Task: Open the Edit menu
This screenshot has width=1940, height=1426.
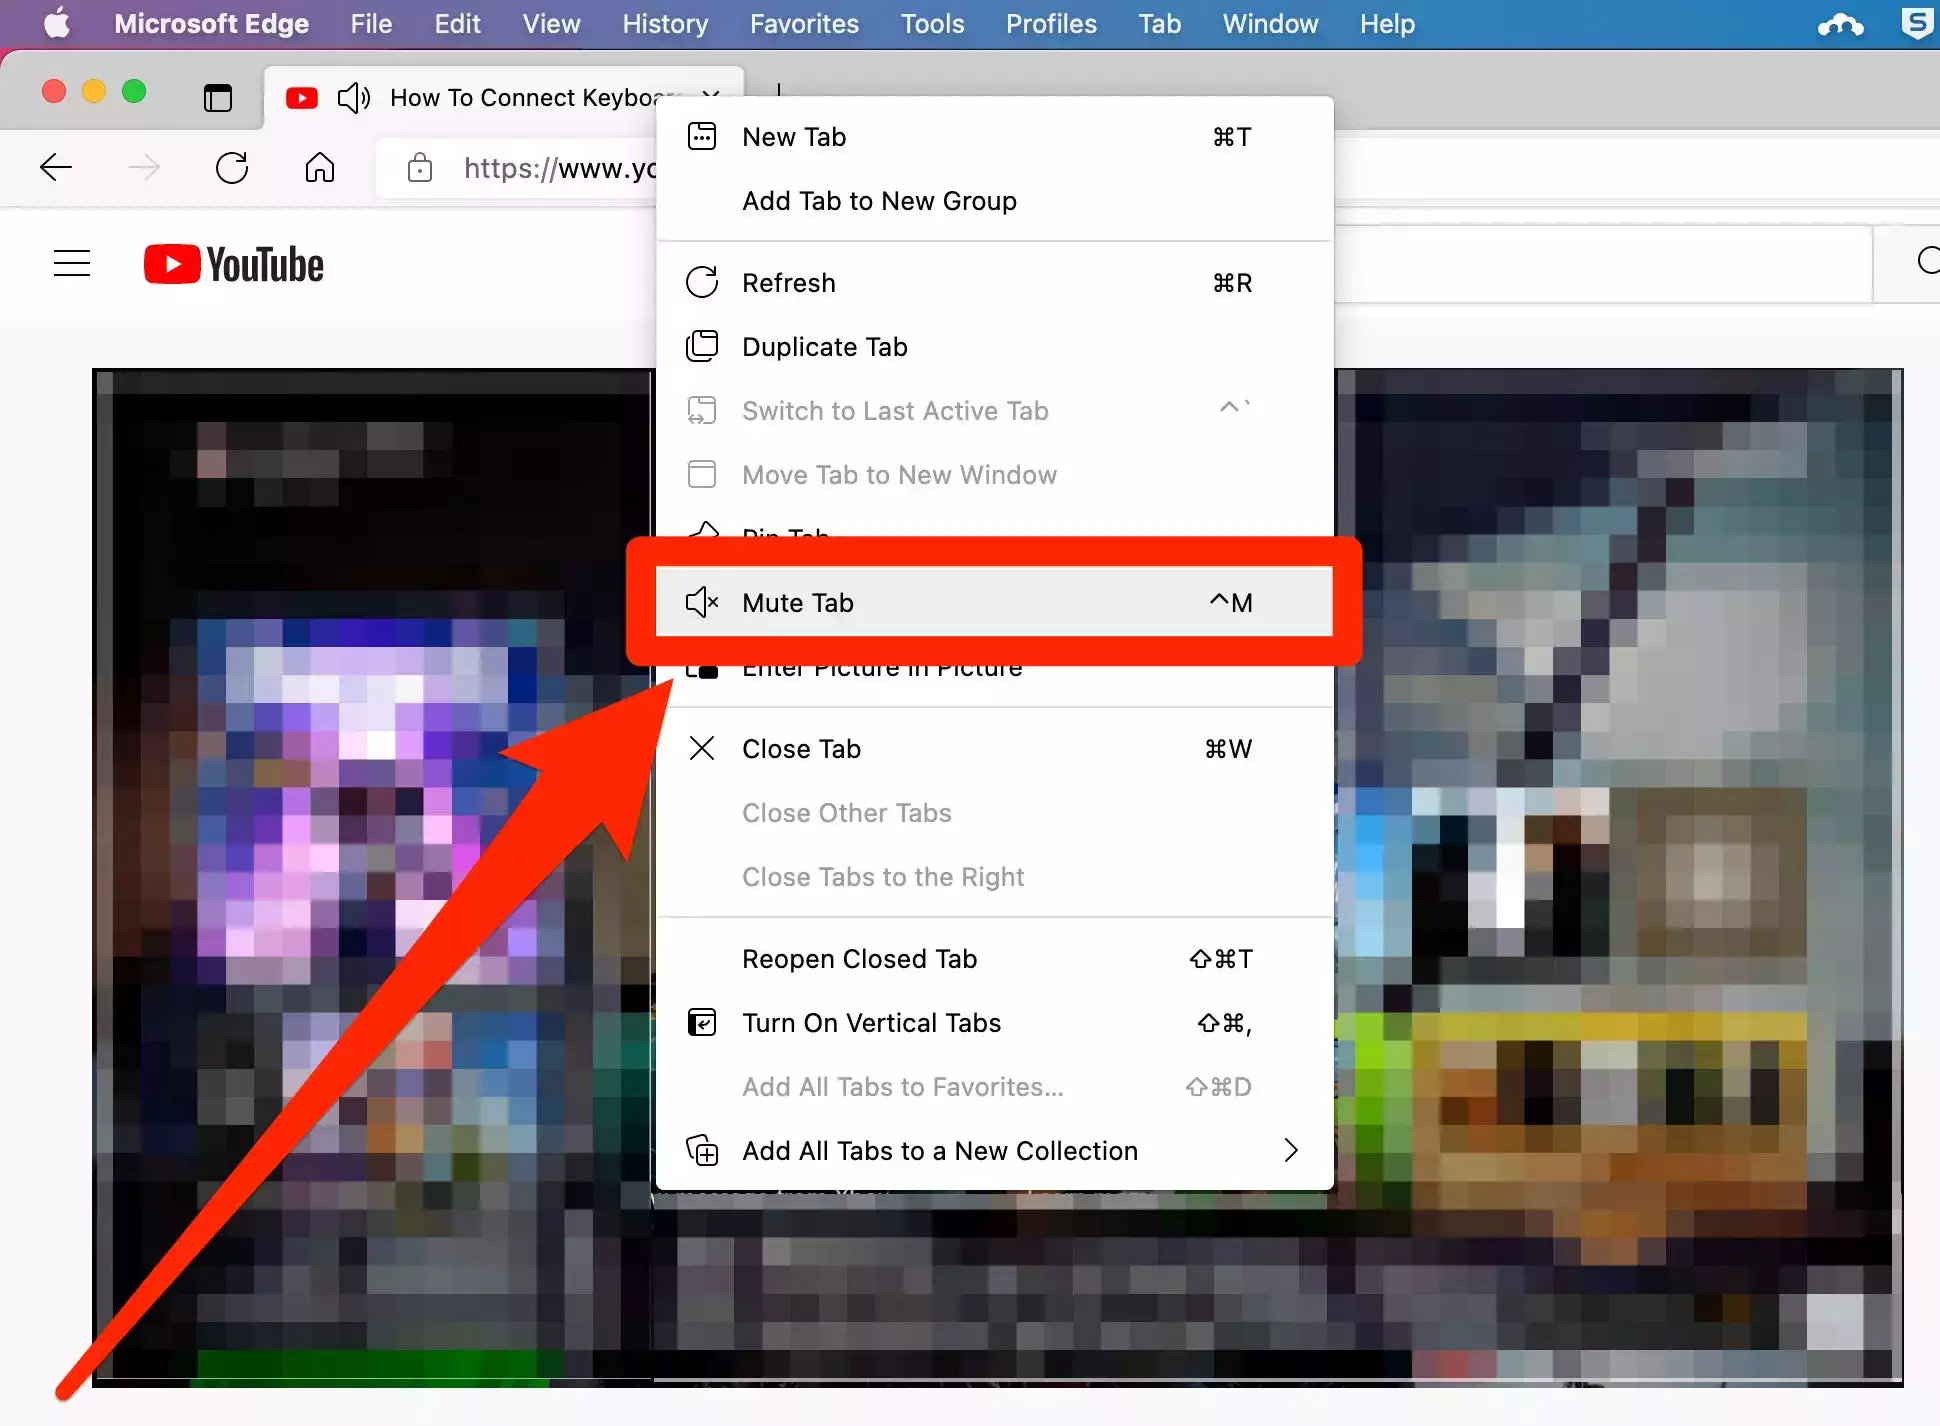Action: pyautogui.click(x=457, y=23)
